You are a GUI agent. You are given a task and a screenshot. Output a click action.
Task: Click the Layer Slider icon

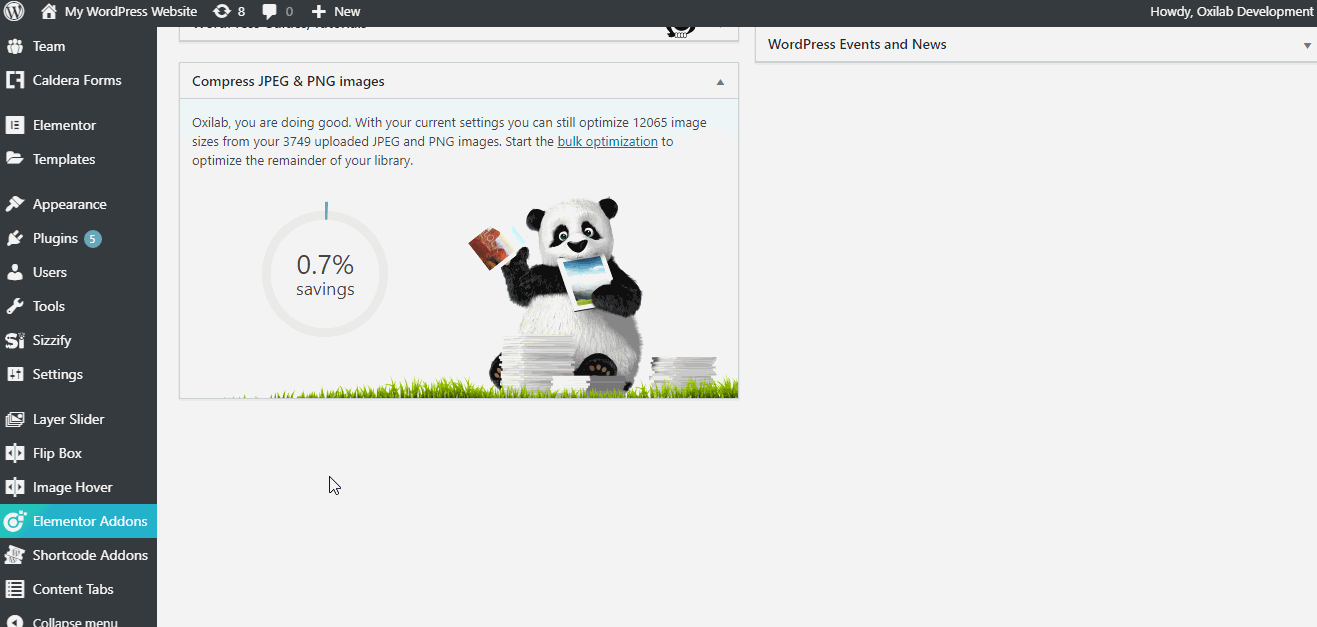pos(15,419)
